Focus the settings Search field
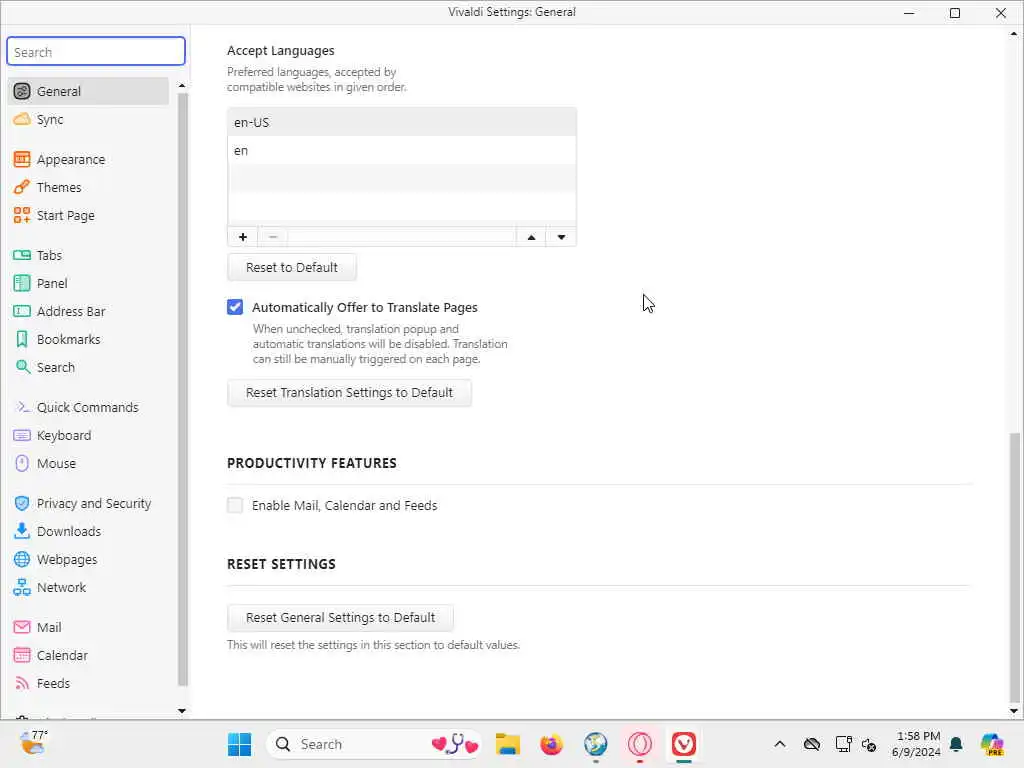Viewport: 1024px width, 768px height. click(x=96, y=52)
